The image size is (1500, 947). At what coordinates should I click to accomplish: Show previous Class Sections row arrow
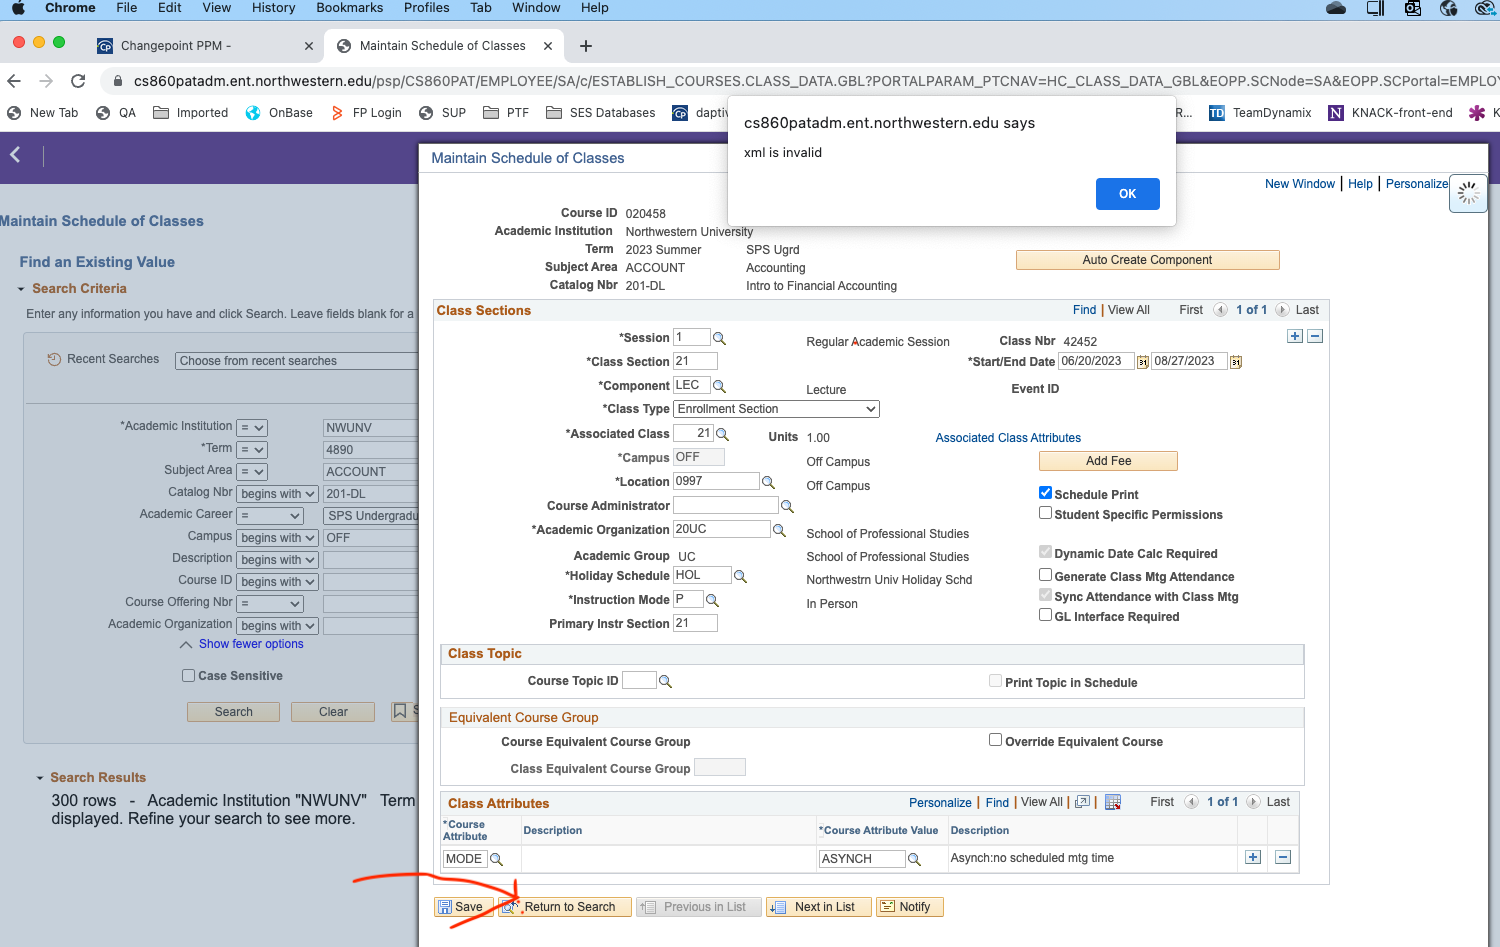[x=1220, y=310]
